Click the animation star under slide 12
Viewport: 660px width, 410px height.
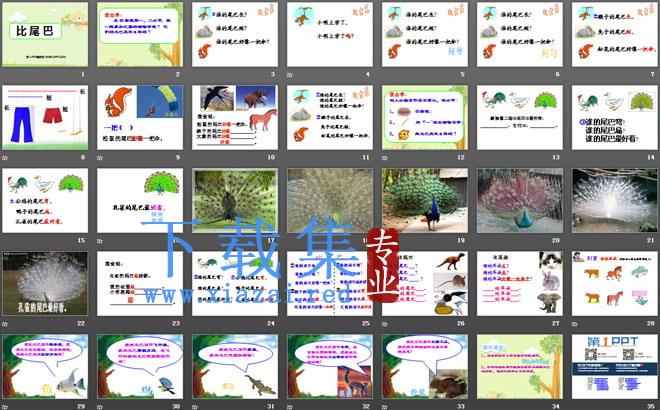coord(385,158)
